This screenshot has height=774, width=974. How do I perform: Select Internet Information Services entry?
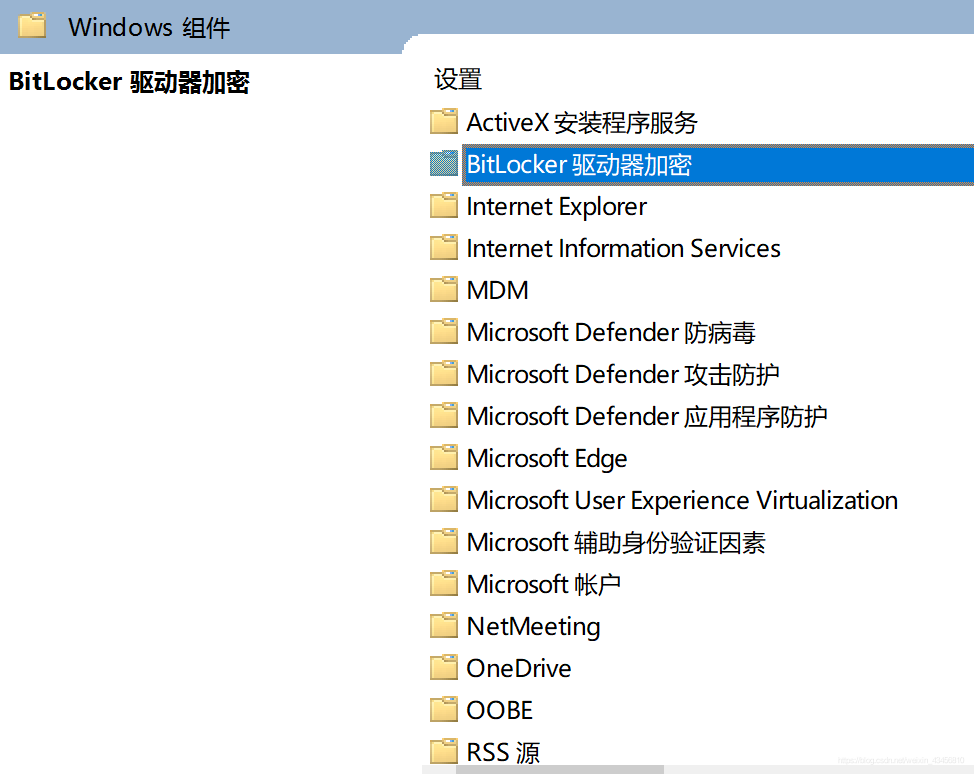[623, 248]
